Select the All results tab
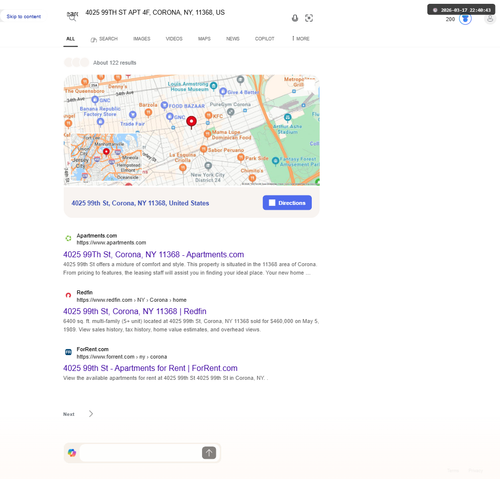 coord(70,39)
